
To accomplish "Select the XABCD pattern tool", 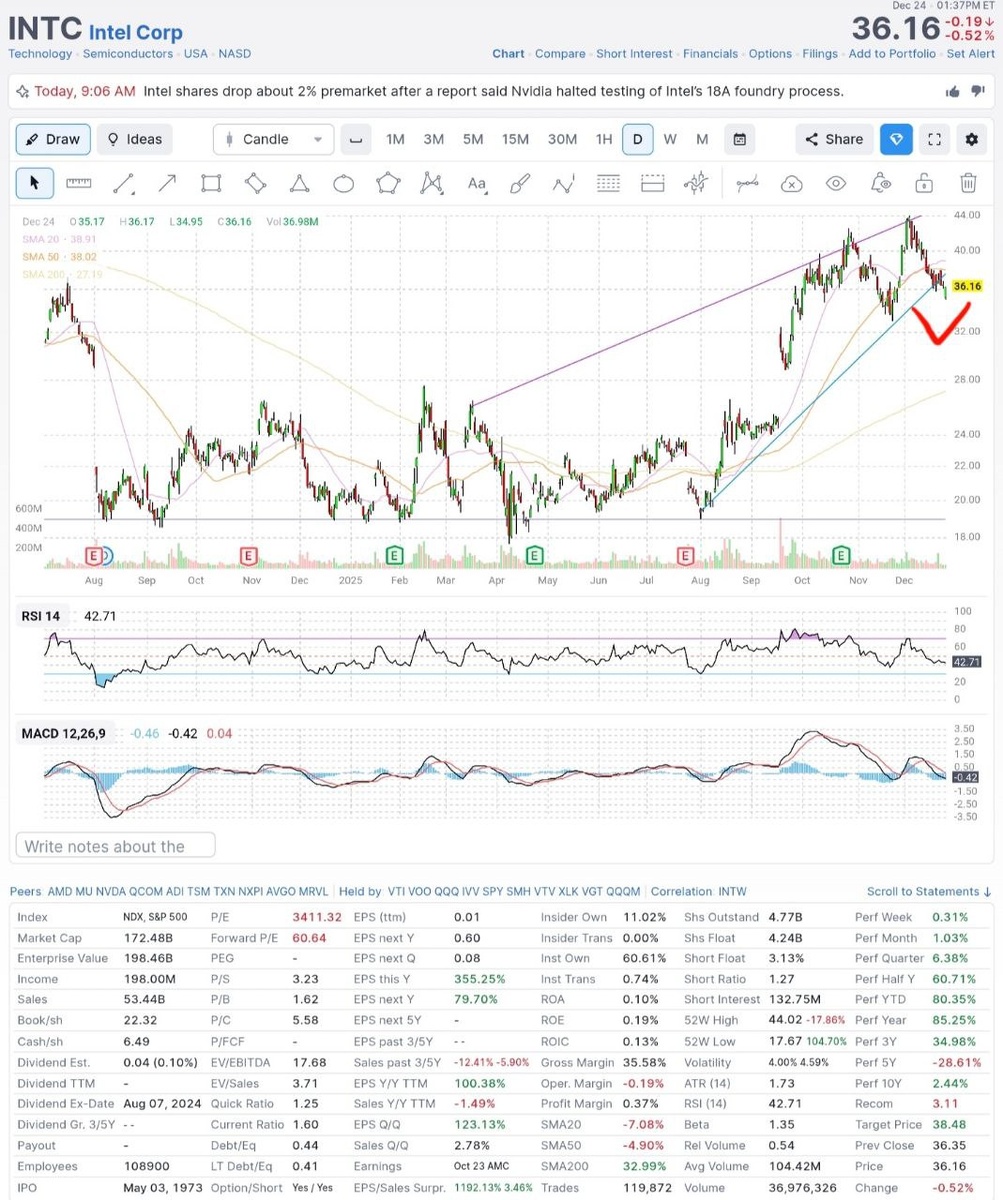I will [x=431, y=183].
